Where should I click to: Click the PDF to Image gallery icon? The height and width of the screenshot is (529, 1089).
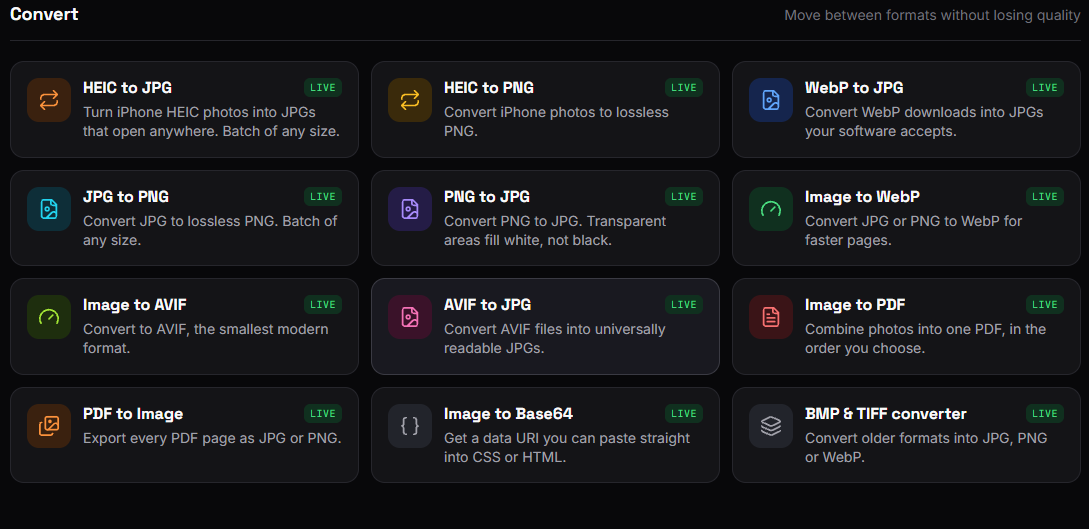point(49,426)
